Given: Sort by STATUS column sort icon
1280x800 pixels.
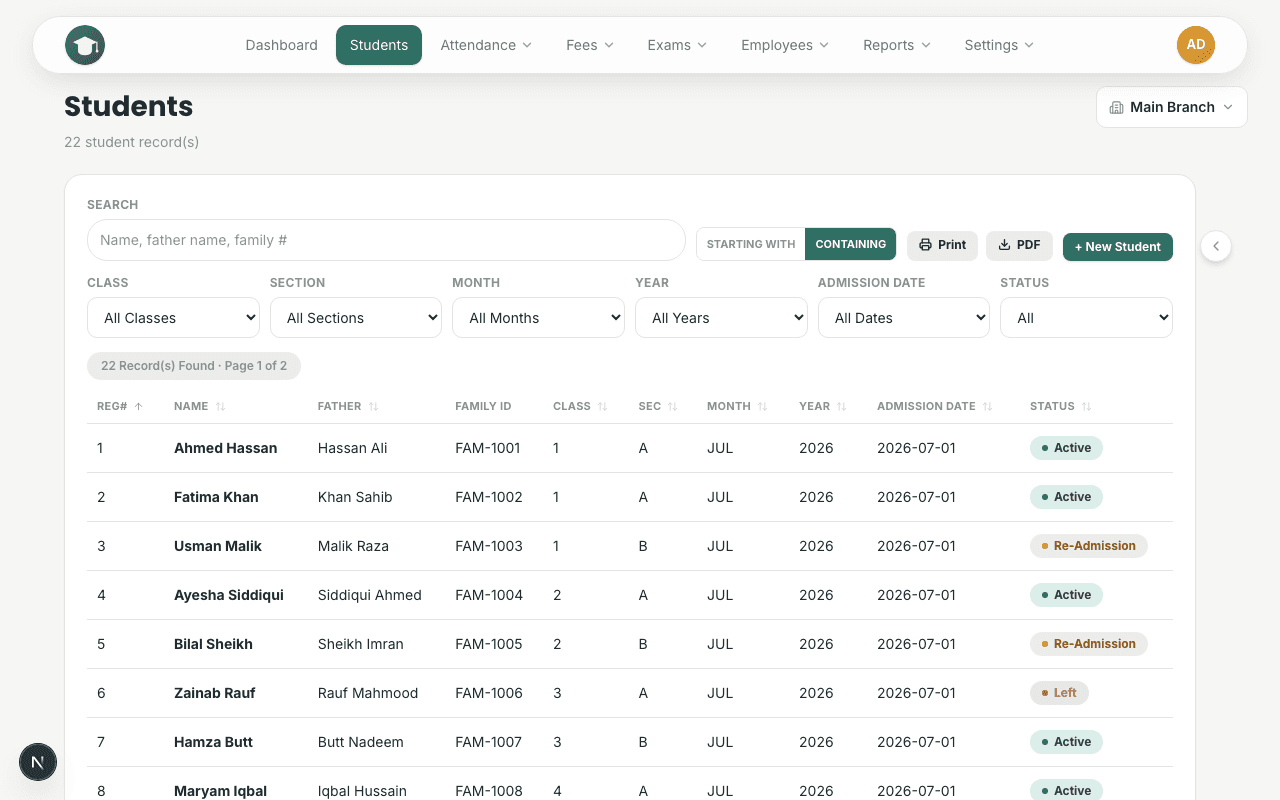Looking at the screenshot, I should tap(1086, 406).
